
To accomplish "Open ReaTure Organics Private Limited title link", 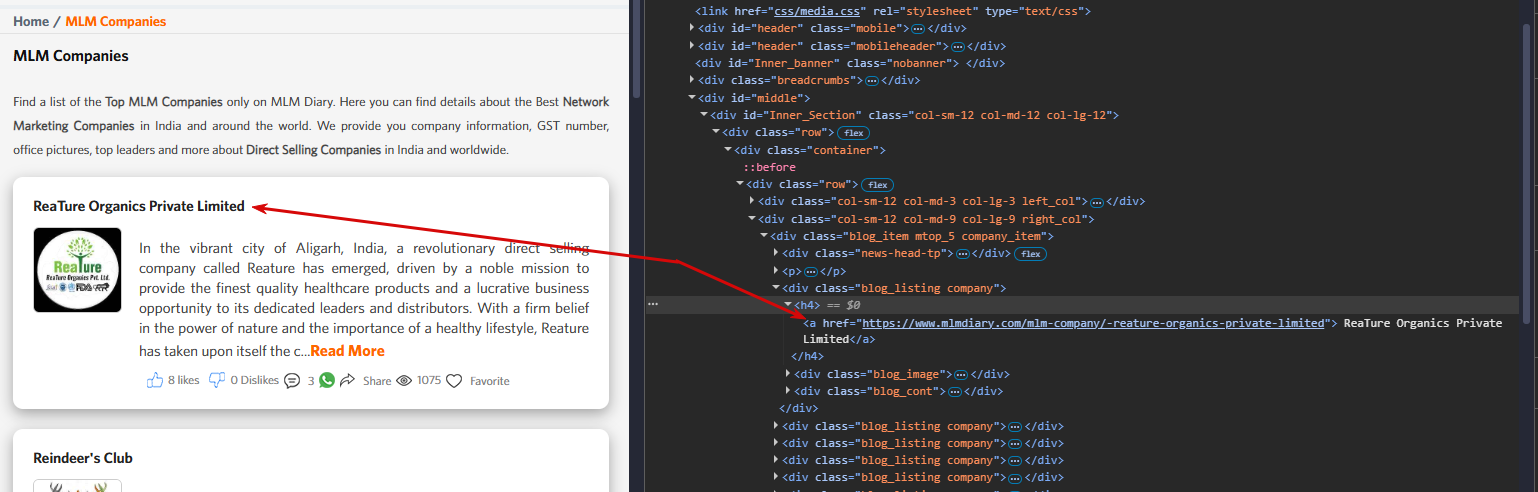I will click(x=139, y=206).
